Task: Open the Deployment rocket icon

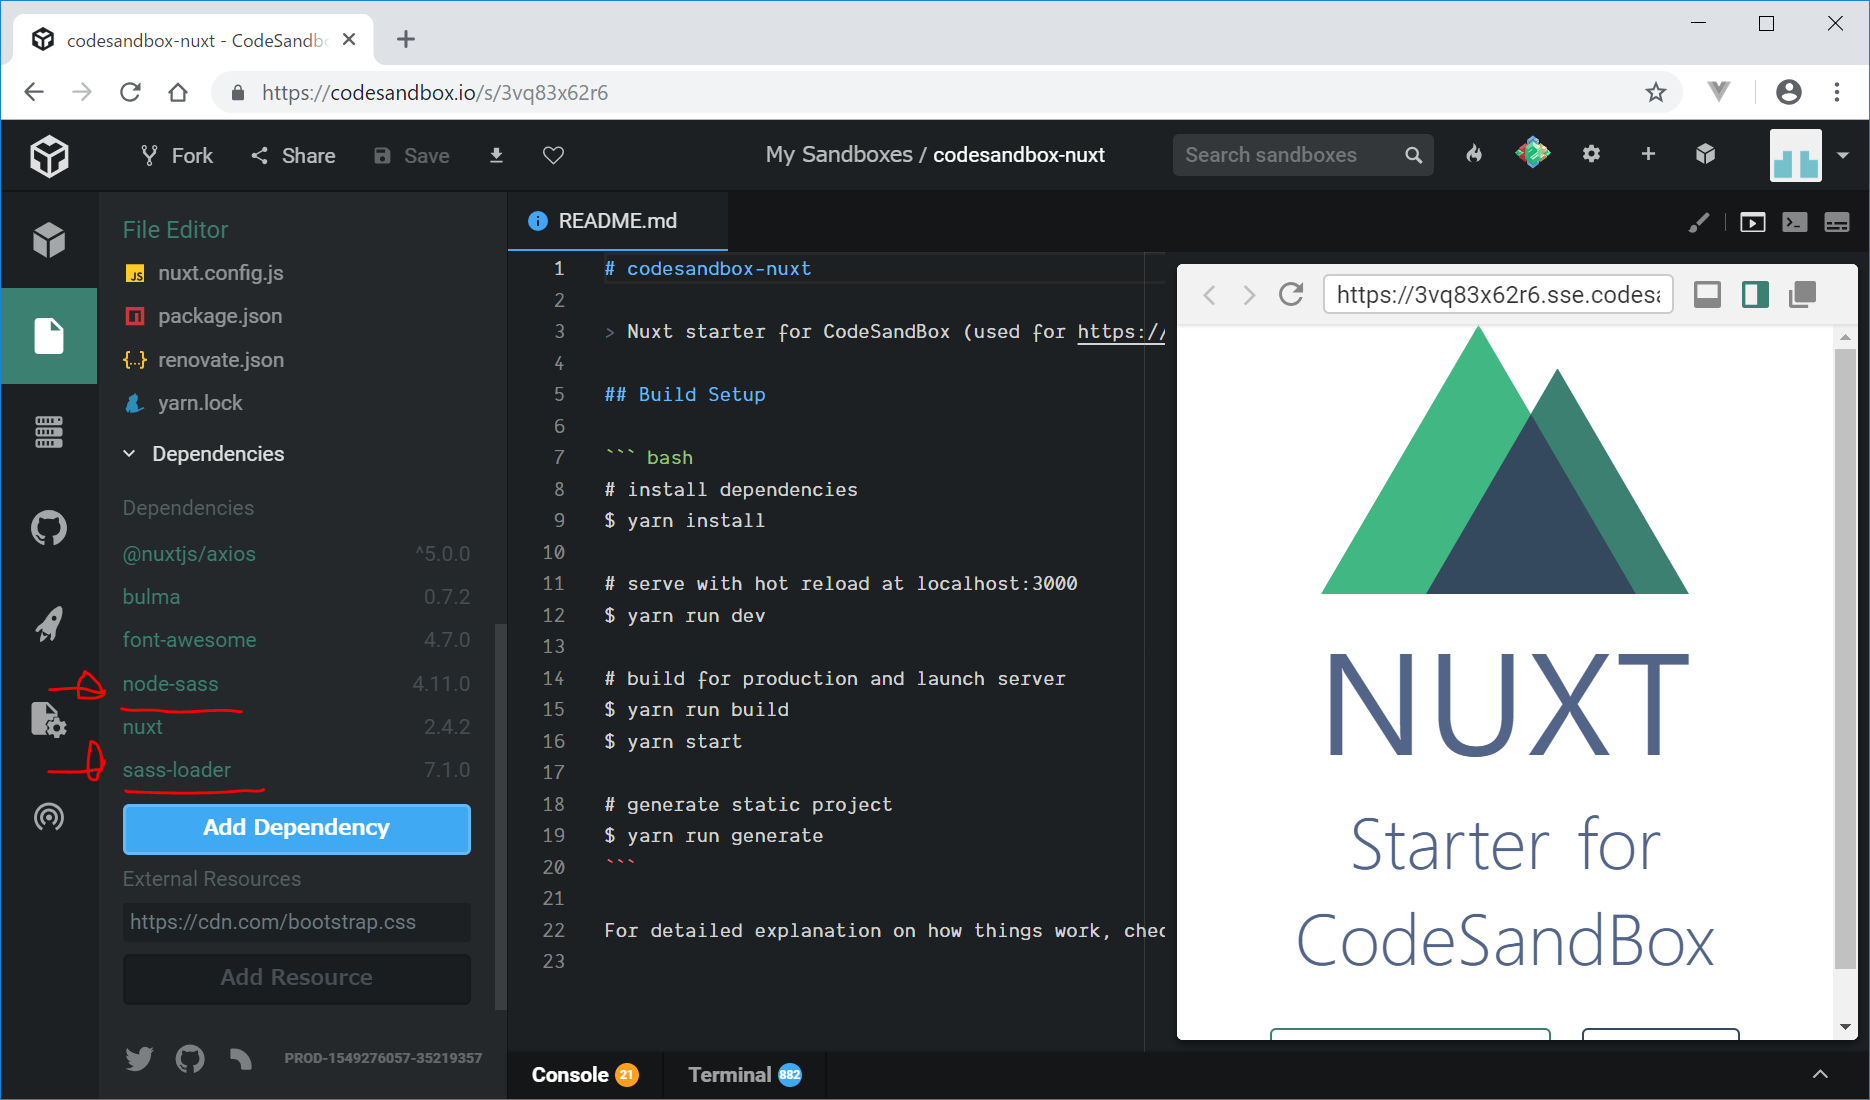Action: [x=48, y=624]
